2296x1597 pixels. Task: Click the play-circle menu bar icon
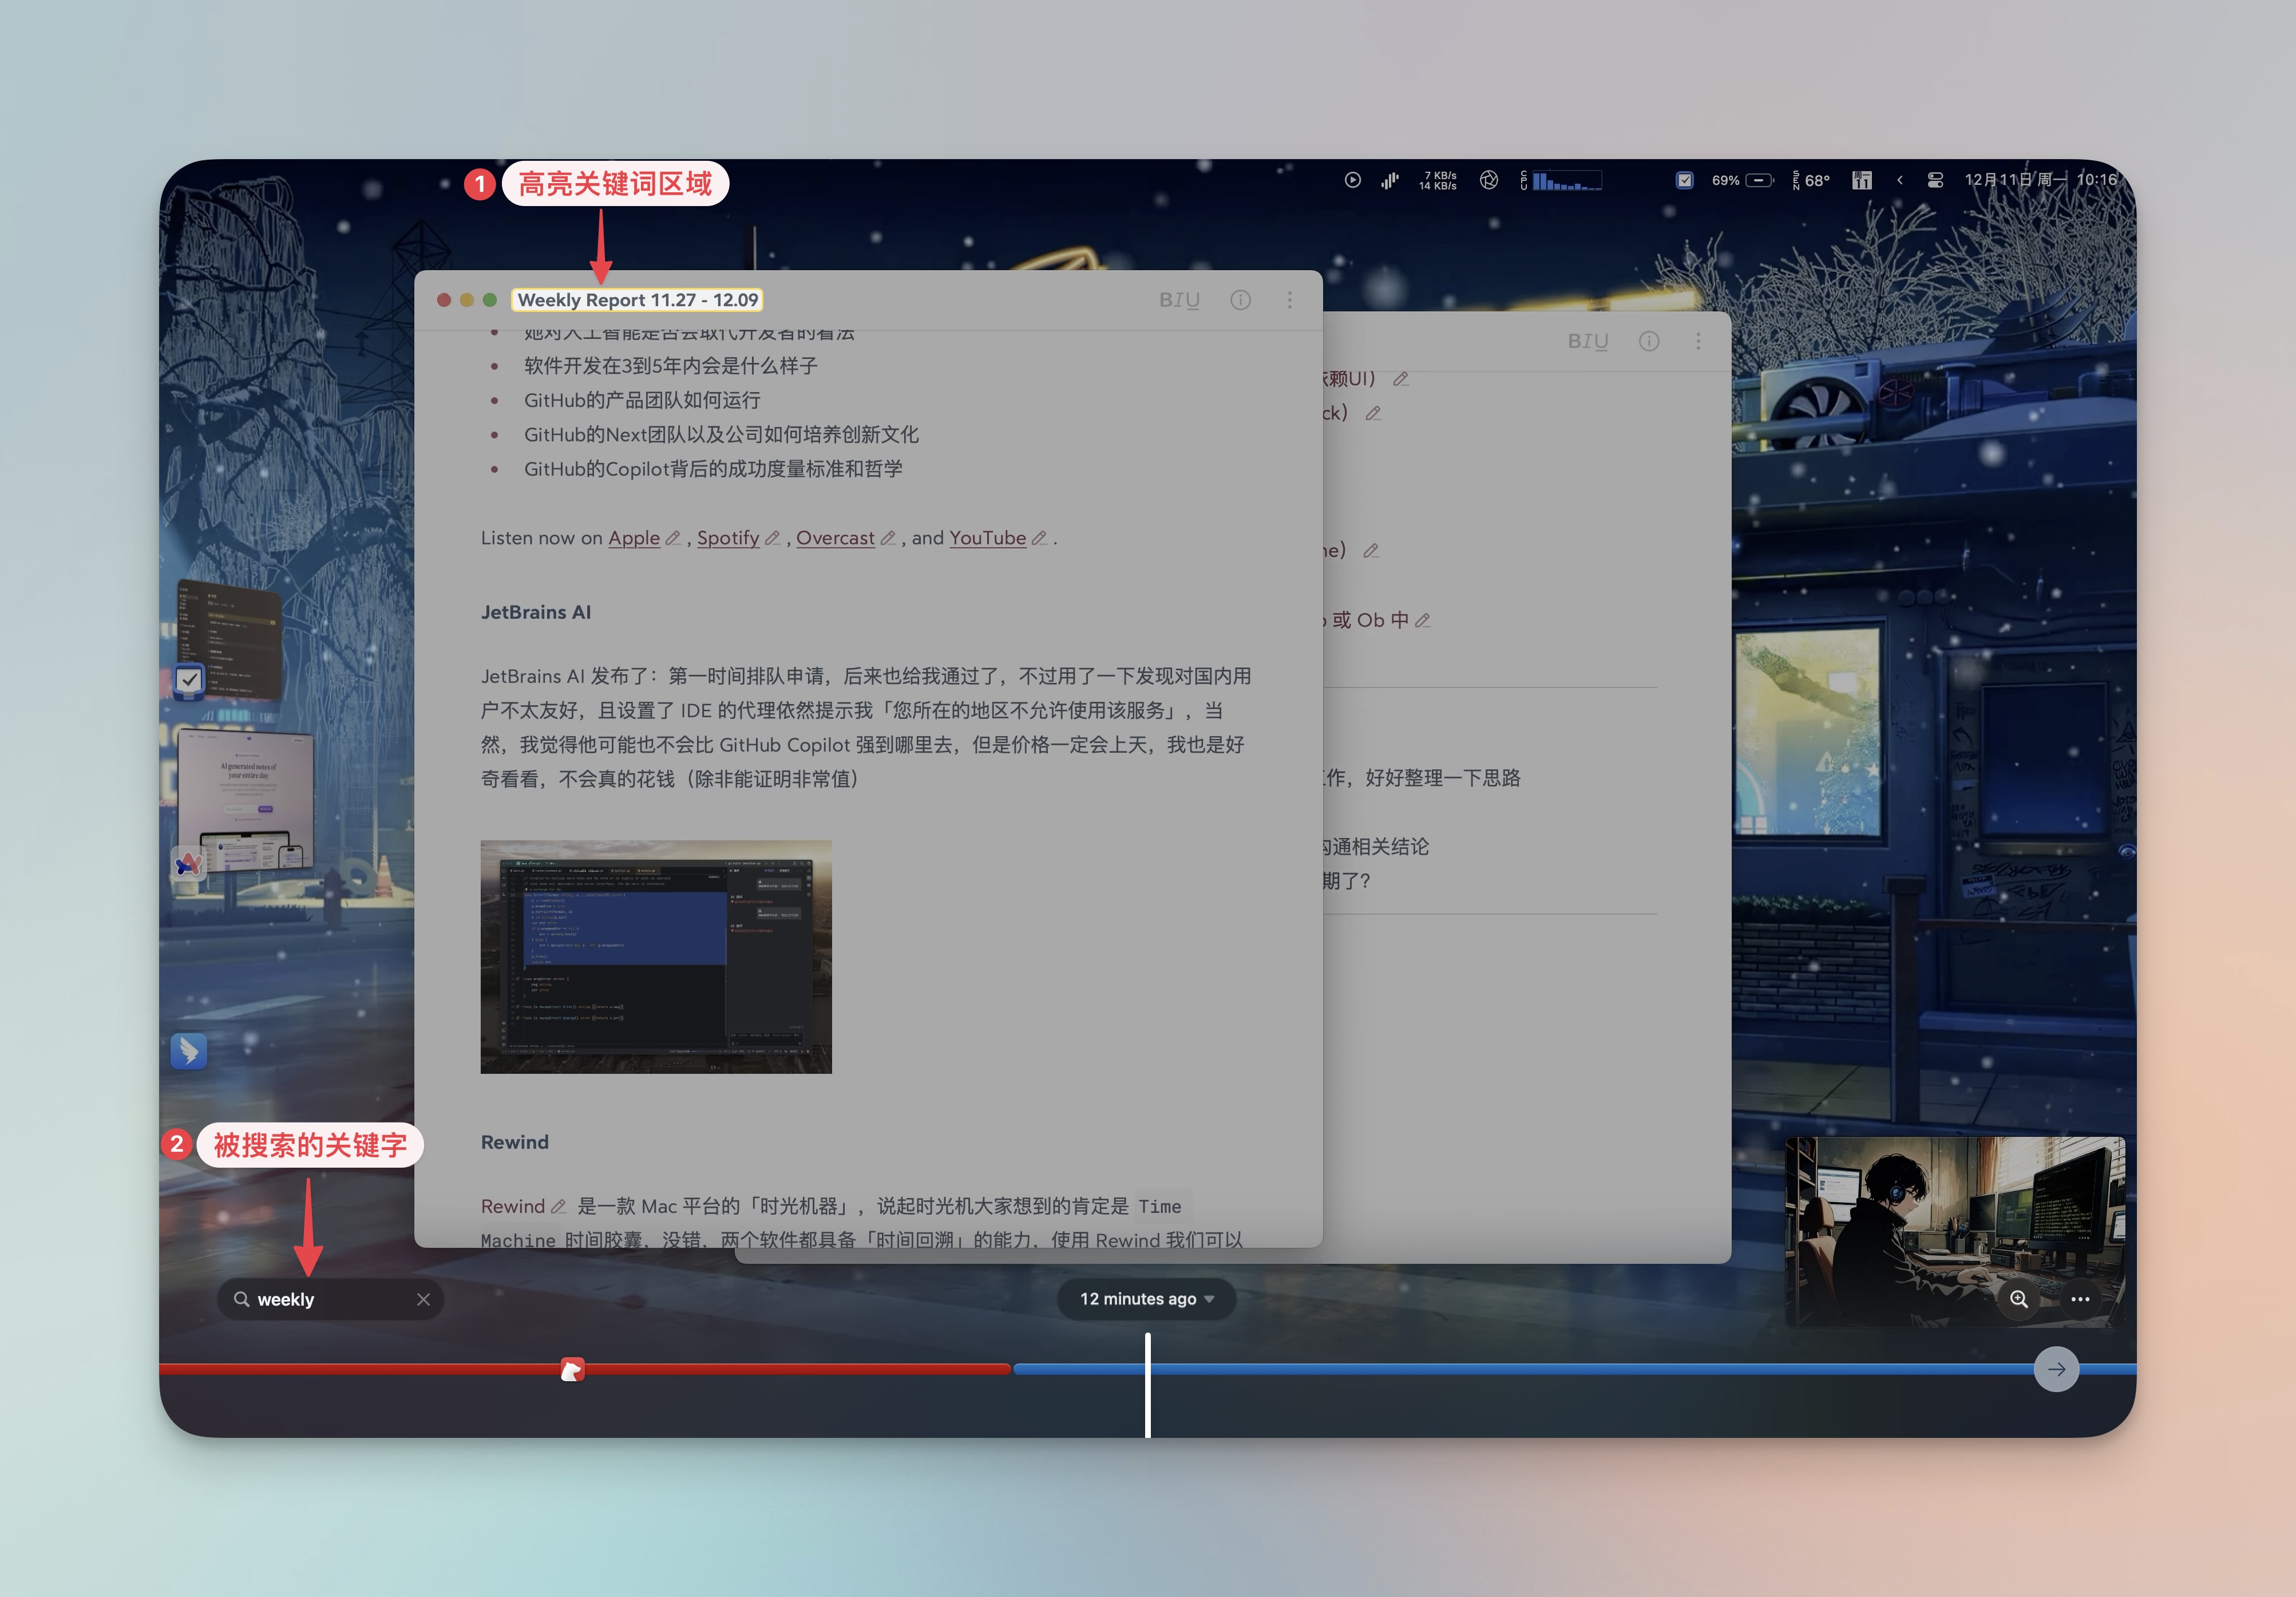(x=1353, y=180)
